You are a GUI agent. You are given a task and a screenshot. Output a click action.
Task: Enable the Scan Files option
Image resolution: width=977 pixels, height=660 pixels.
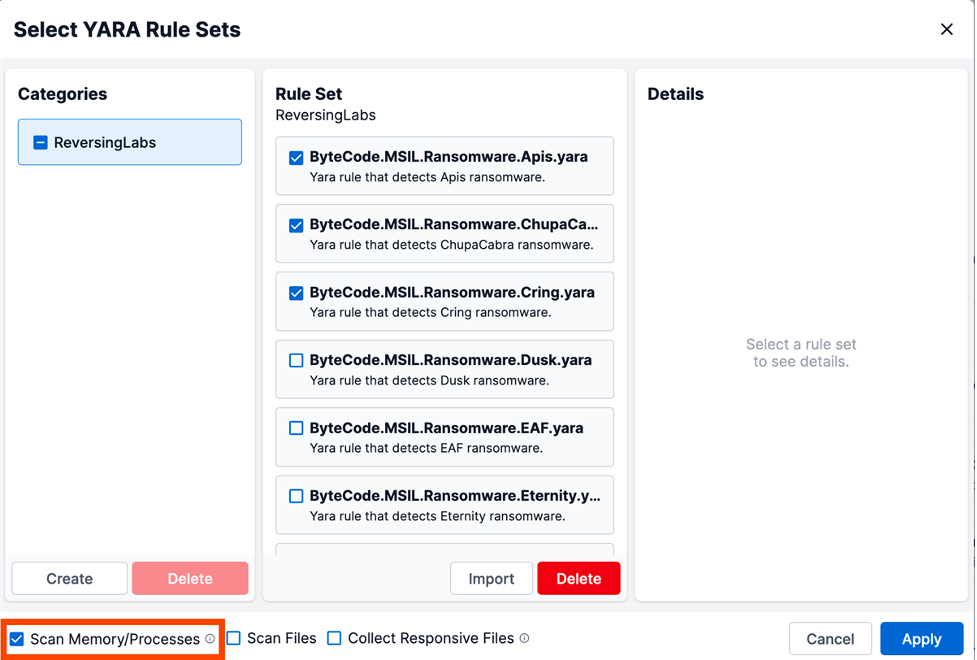[231, 638]
